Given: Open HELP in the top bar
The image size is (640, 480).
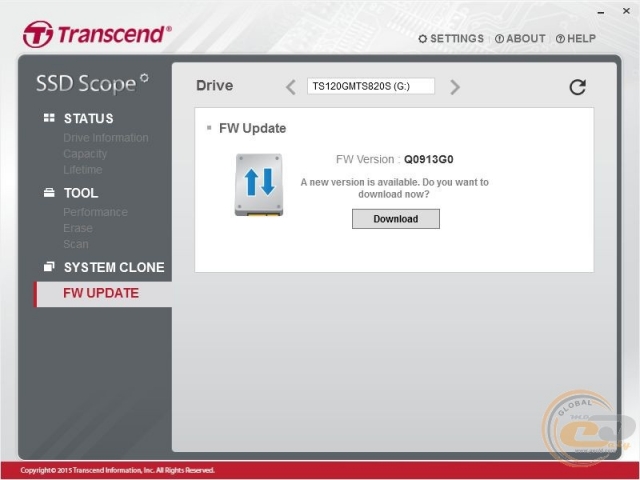Looking at the screenshot, I should coord(576,38).
